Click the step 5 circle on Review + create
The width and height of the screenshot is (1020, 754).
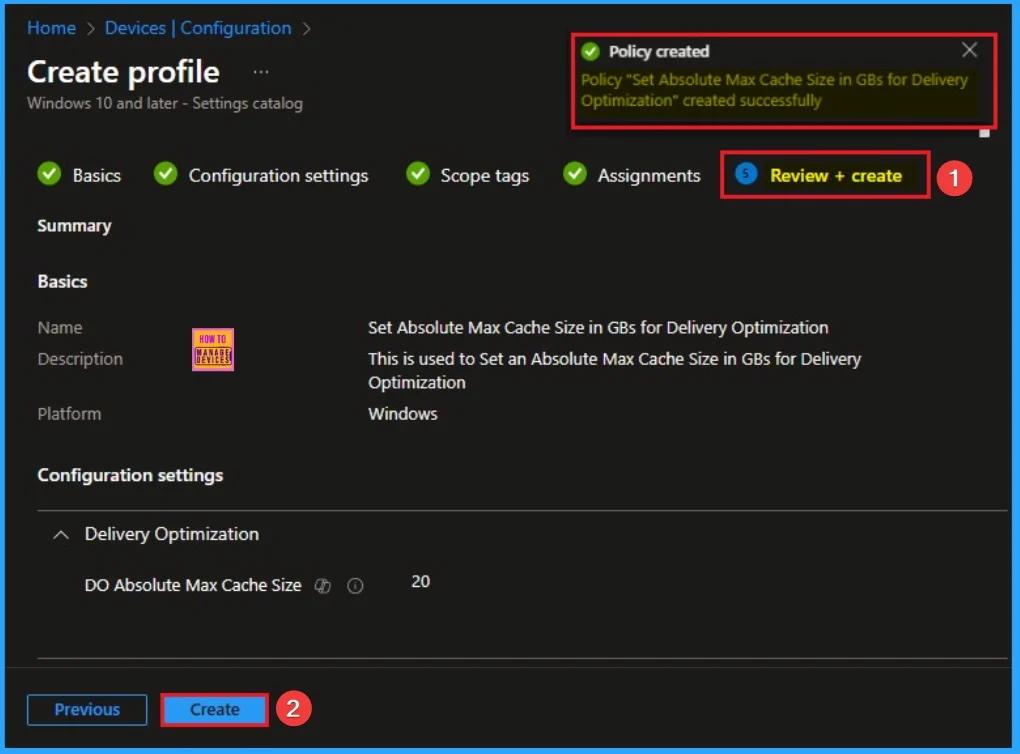[745, 175]
